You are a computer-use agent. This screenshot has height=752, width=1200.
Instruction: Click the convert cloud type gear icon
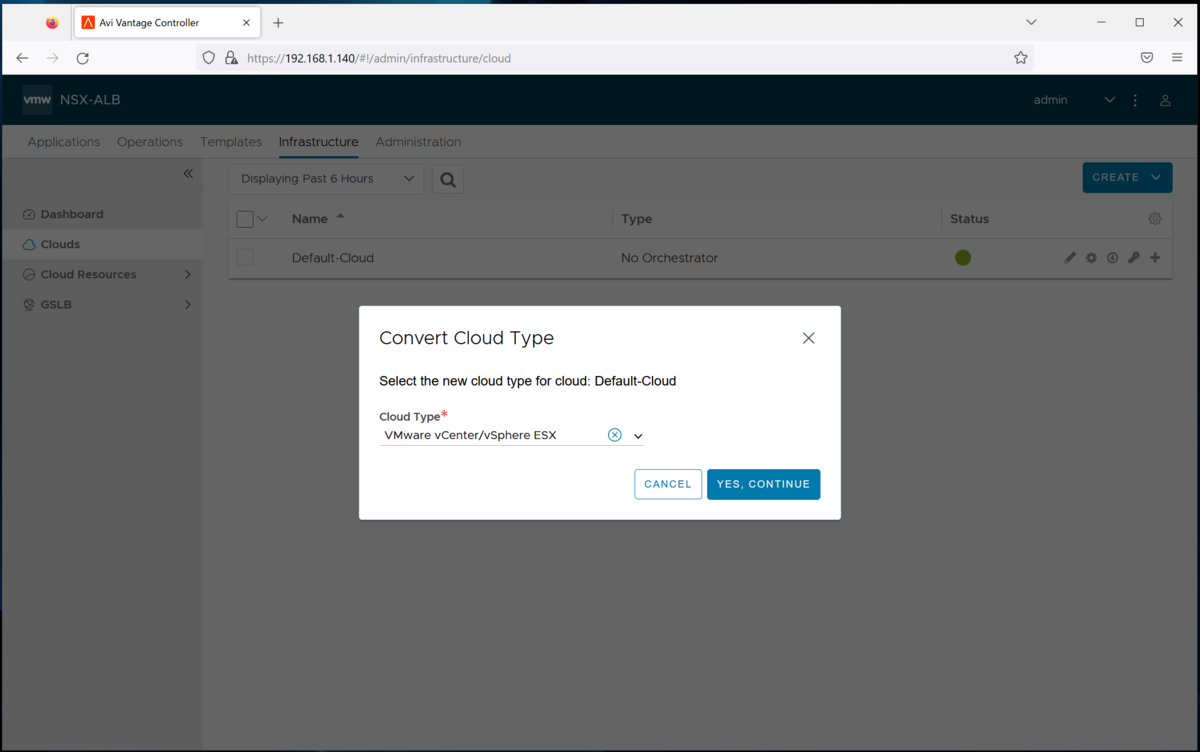tap(1091, 258)
